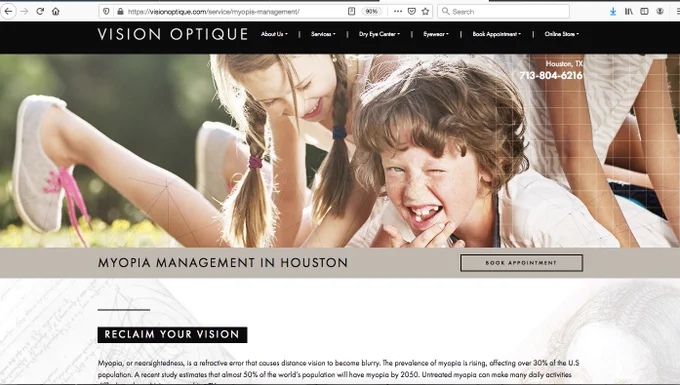The height and width of the screenshot is (385, 680).
Task: Expand the Online Store dropdown menu
Action: pyautogui.click(x=562, y=34)
